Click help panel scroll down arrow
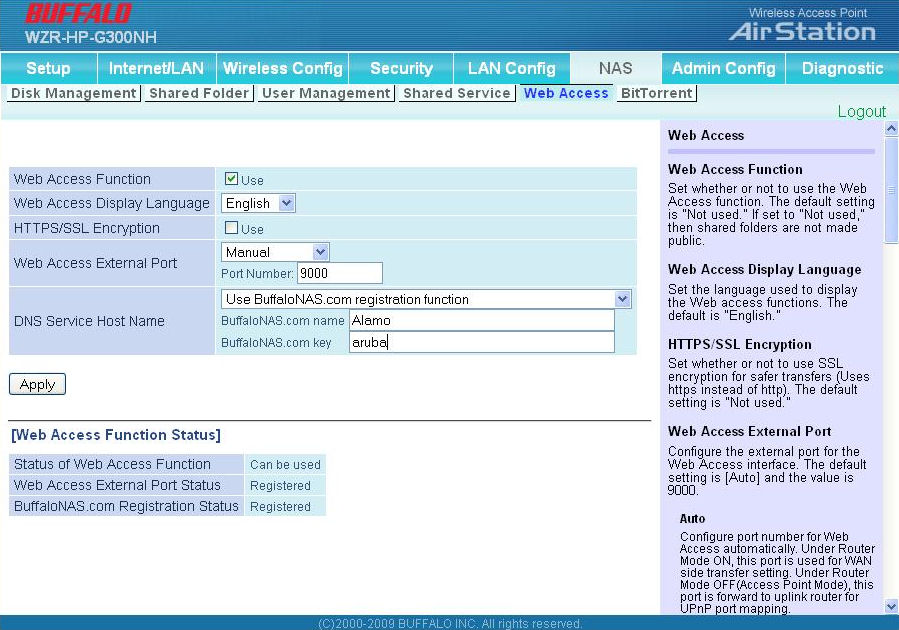The width and height of the screenshot is (899, 630). [891, 606]
